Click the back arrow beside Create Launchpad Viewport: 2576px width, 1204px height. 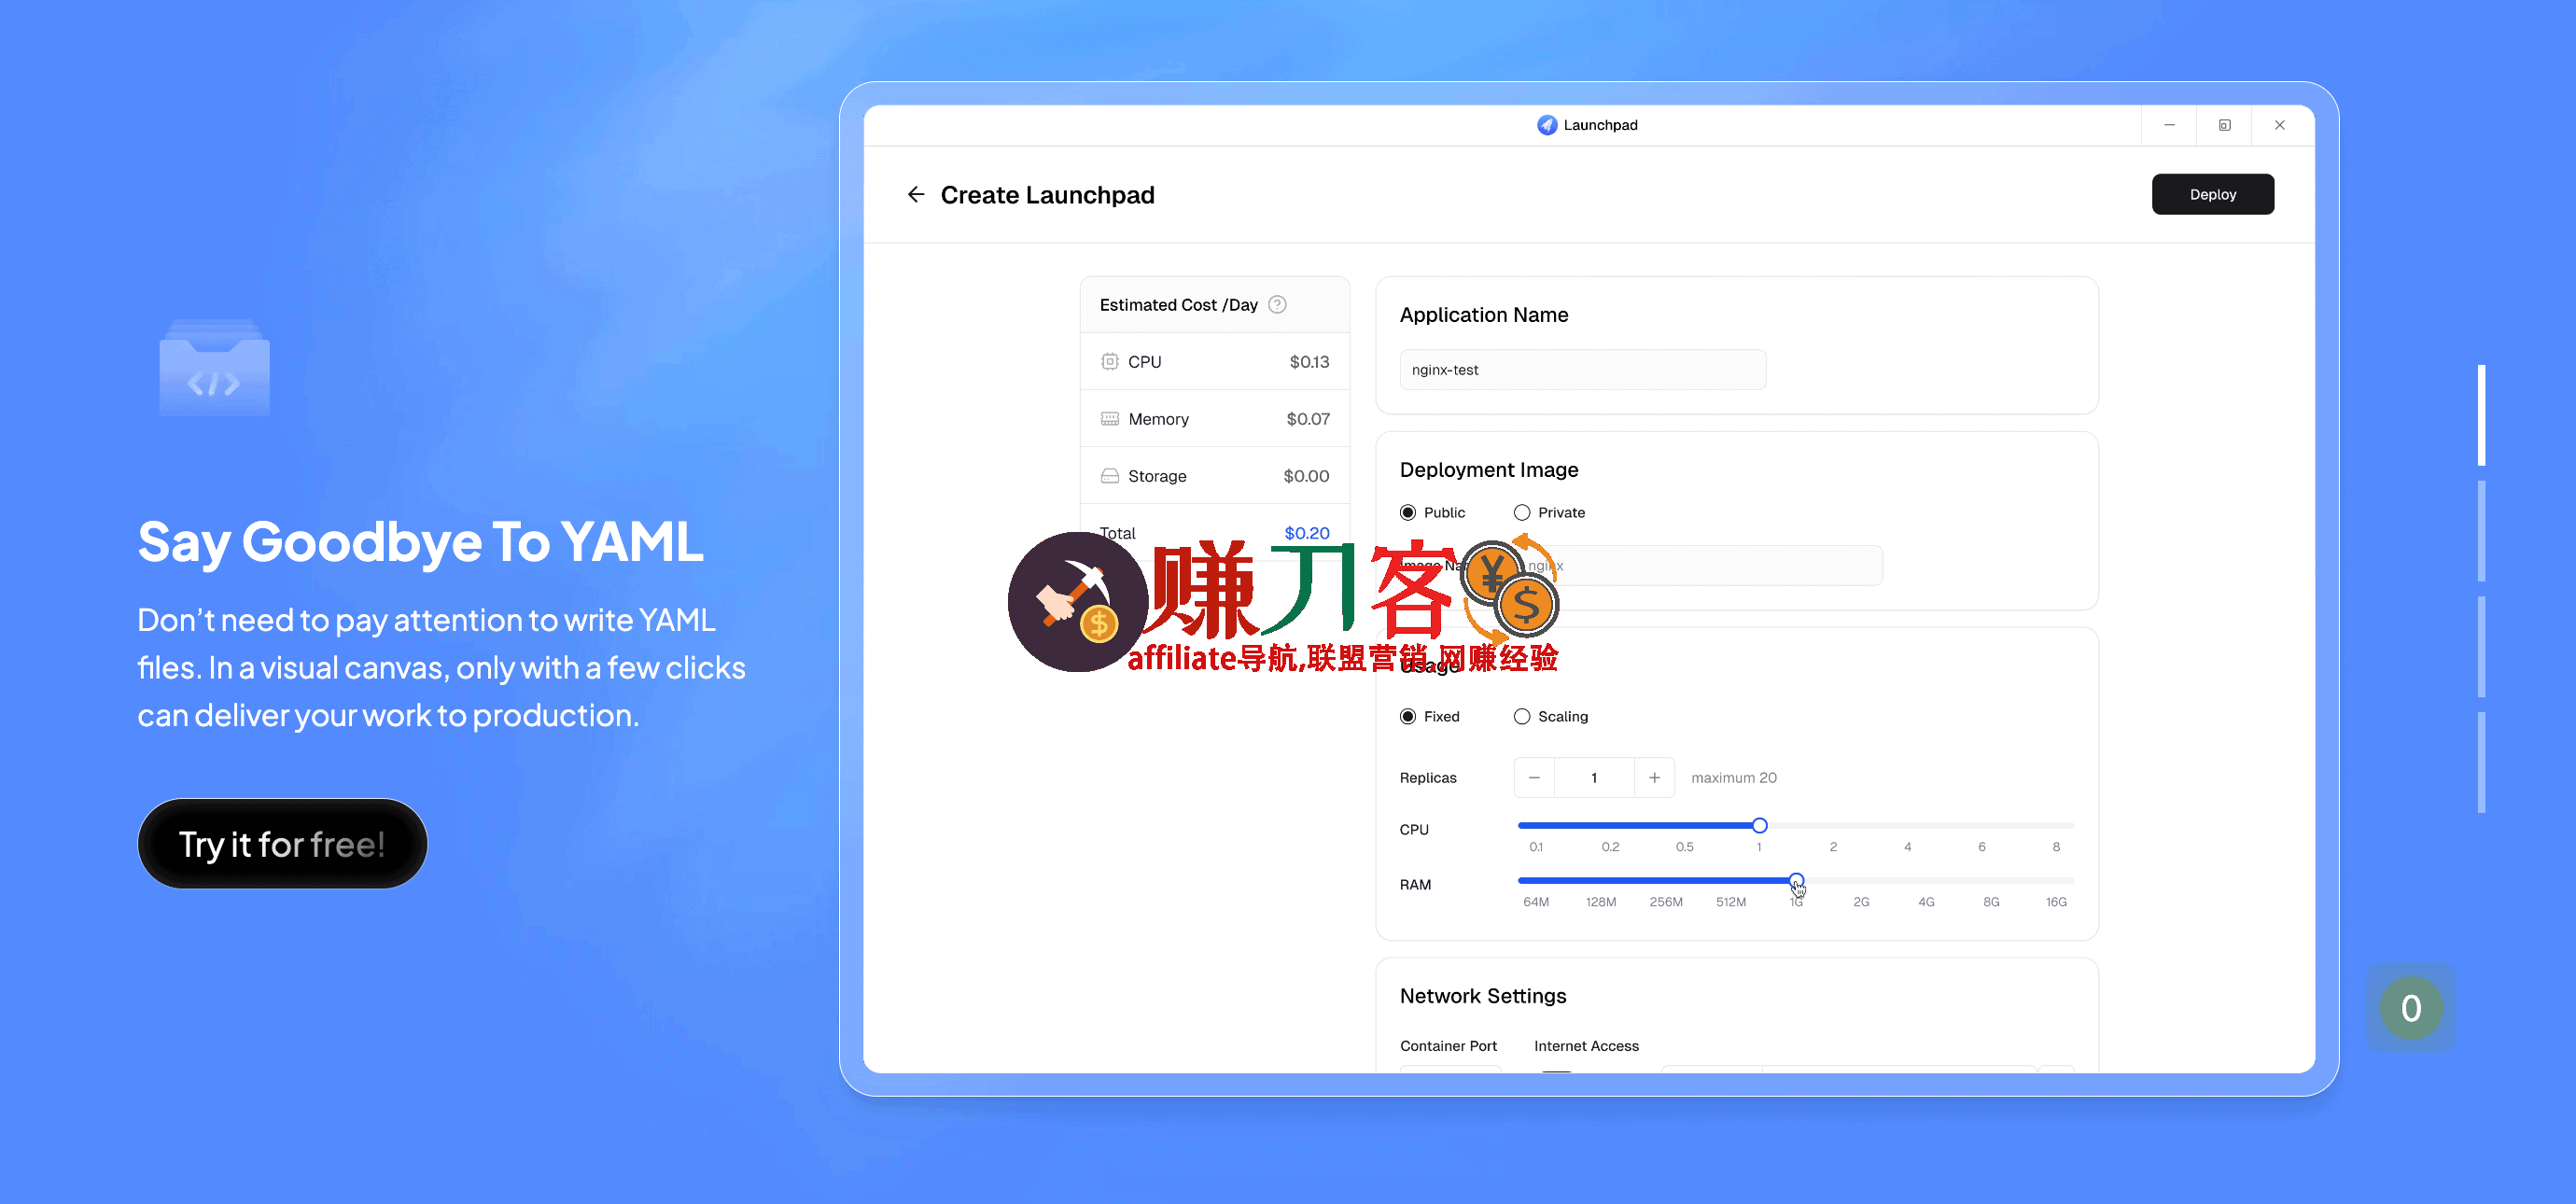click(915, 194)
